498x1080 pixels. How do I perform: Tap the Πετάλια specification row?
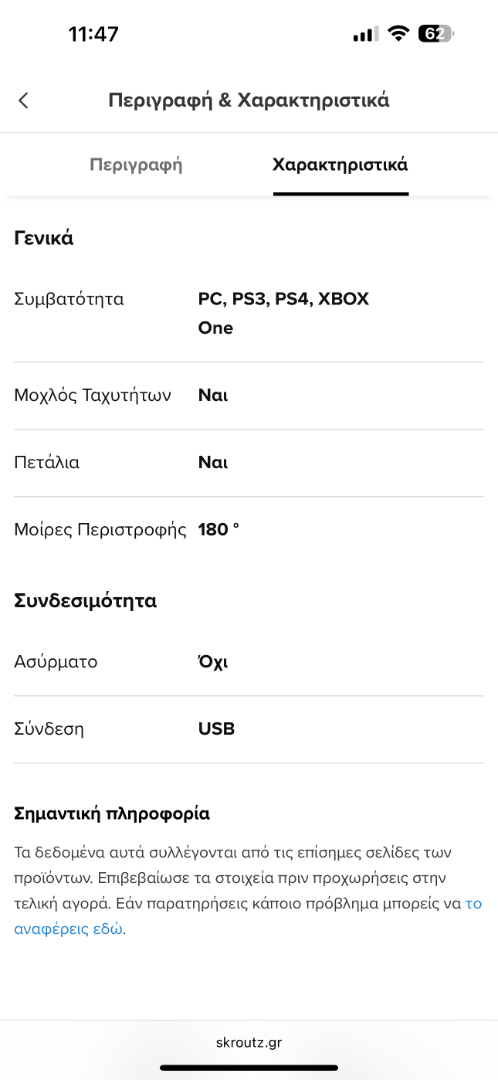[249, 463]
